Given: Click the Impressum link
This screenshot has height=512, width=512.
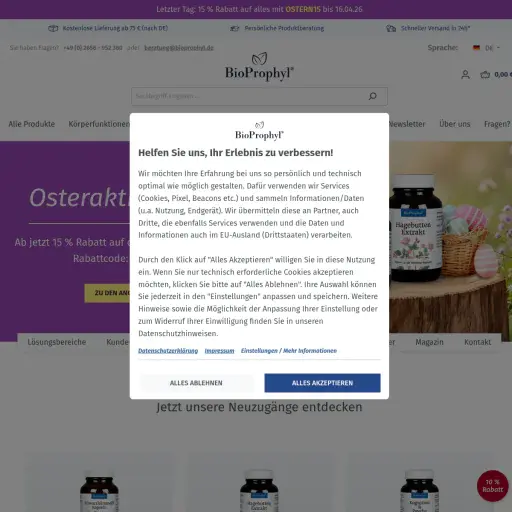Looking at the screenshot, I should coord(219,351).
